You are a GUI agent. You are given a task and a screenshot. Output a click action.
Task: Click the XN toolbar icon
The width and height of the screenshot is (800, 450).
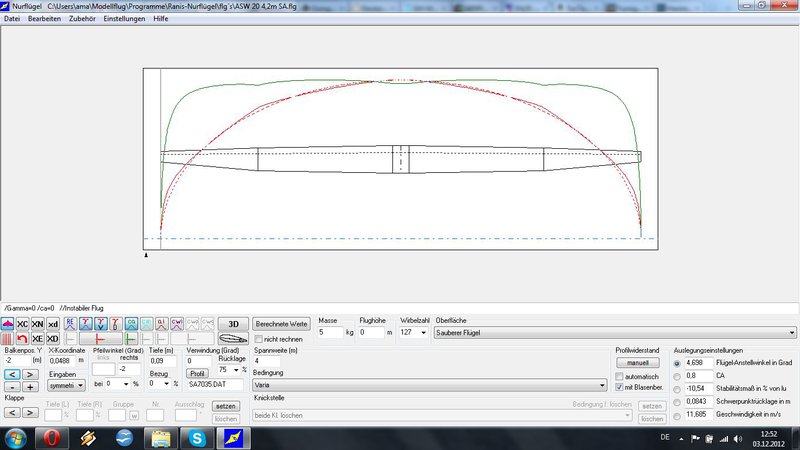tap(37, 324)
